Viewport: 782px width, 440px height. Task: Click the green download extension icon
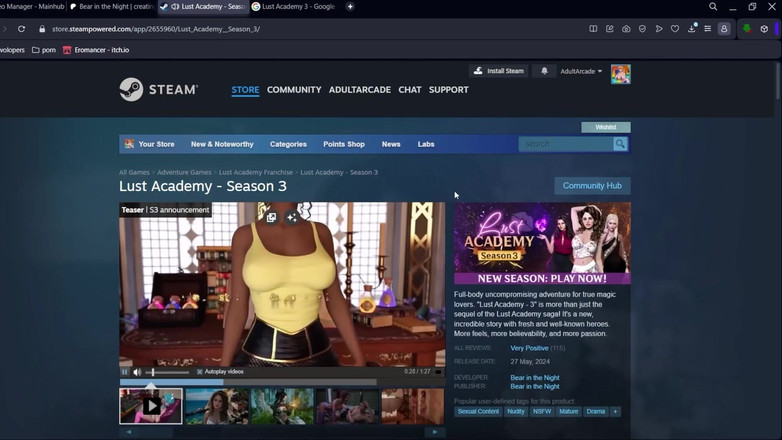click(747, 29)
